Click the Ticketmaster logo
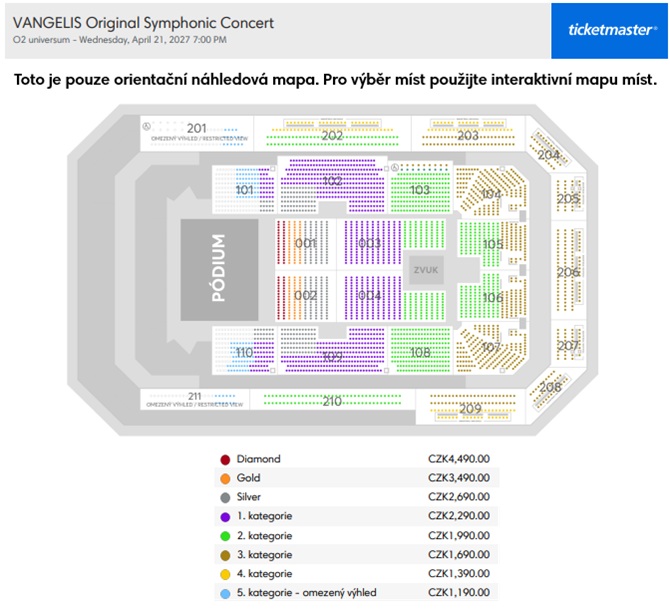The width and height of the screenshot is (670, 609). [x=610, y=30]
